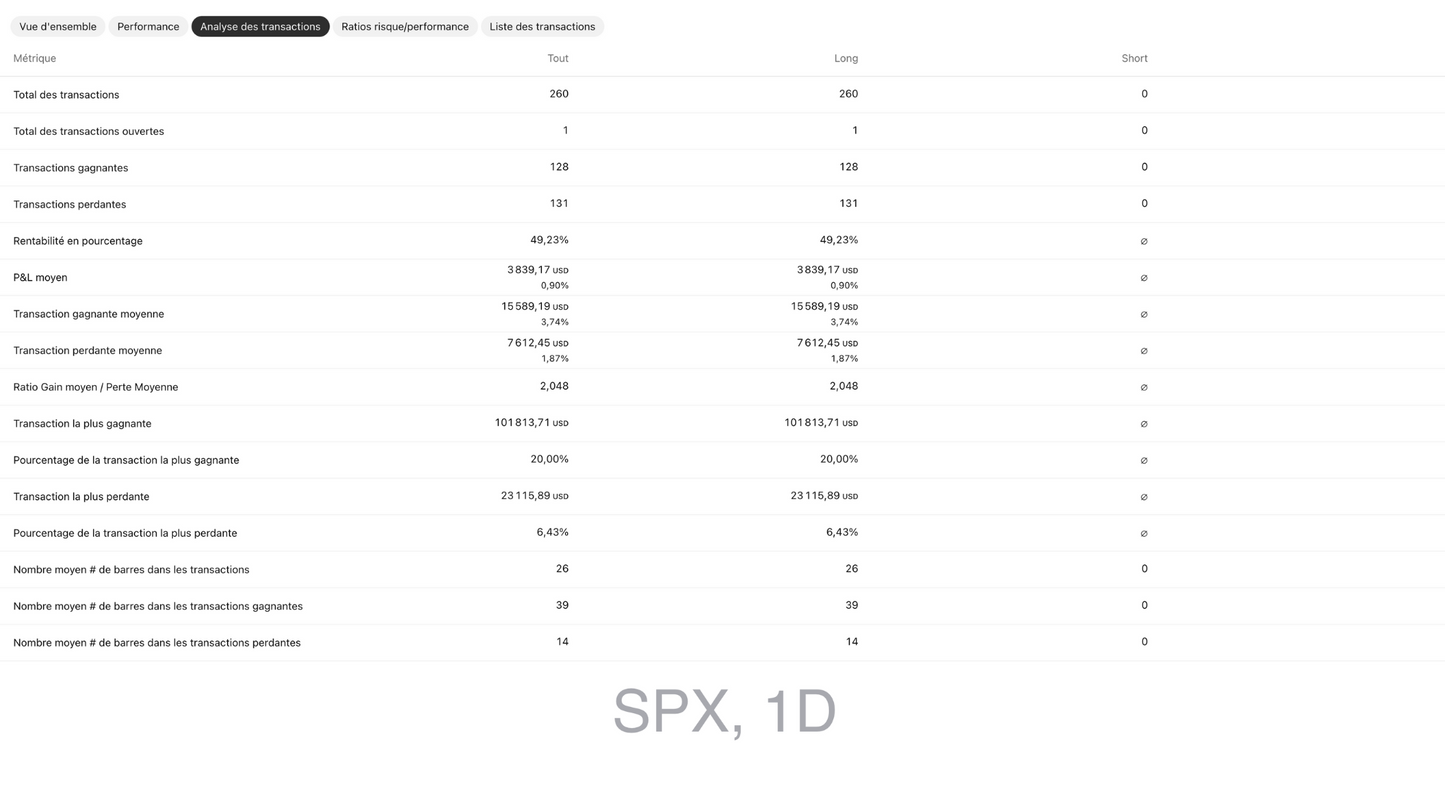The height and width of the screenshot is (793, 1445).
Task: Open the Liste des transactions tab
Action: click(x=542, y=26)
